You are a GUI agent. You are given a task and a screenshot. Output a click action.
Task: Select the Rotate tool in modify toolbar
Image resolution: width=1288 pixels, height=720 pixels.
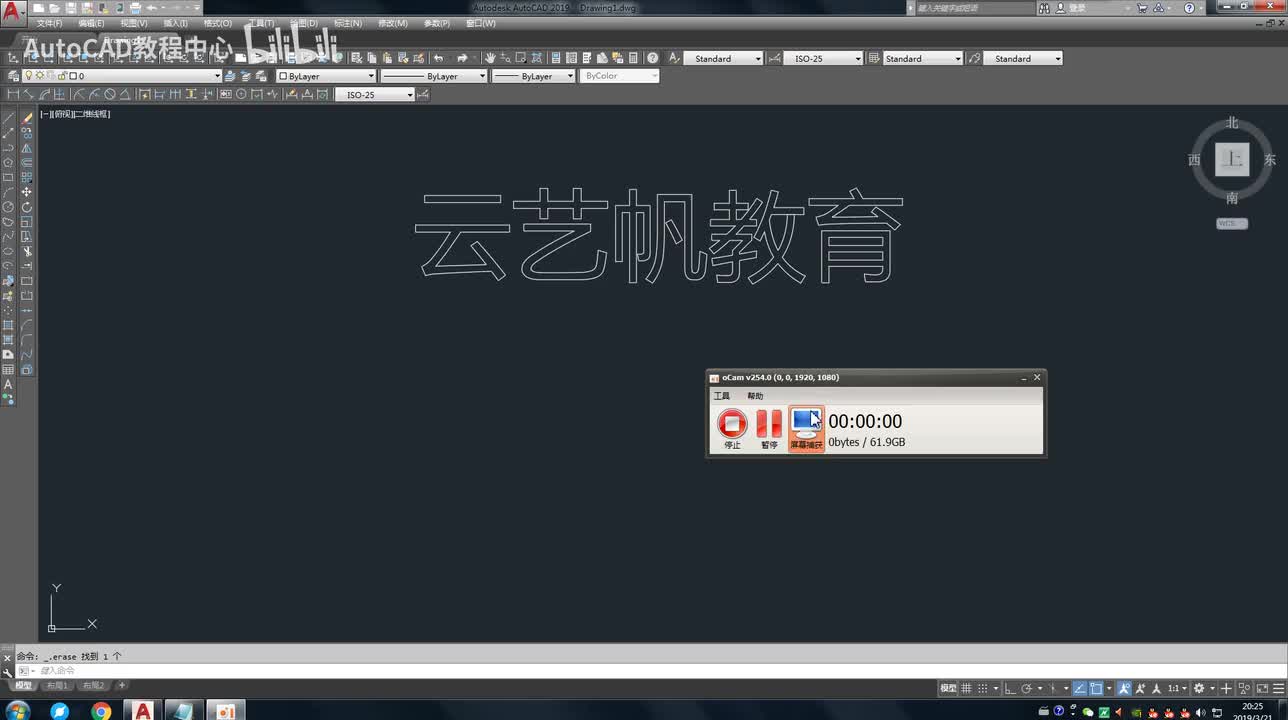pyautogui.click(x=27, y=207)
